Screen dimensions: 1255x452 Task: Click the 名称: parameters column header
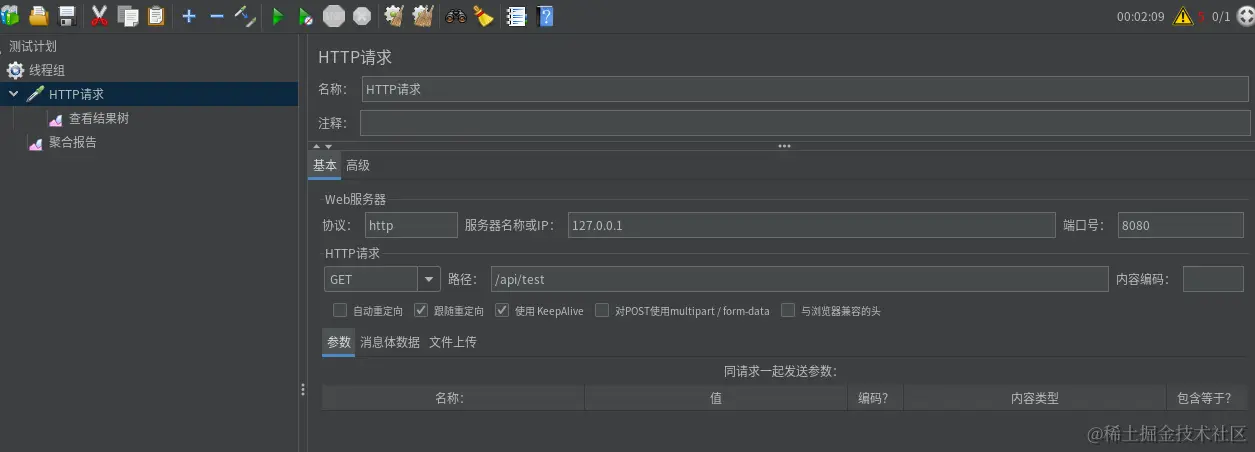(x=453, y=398)
